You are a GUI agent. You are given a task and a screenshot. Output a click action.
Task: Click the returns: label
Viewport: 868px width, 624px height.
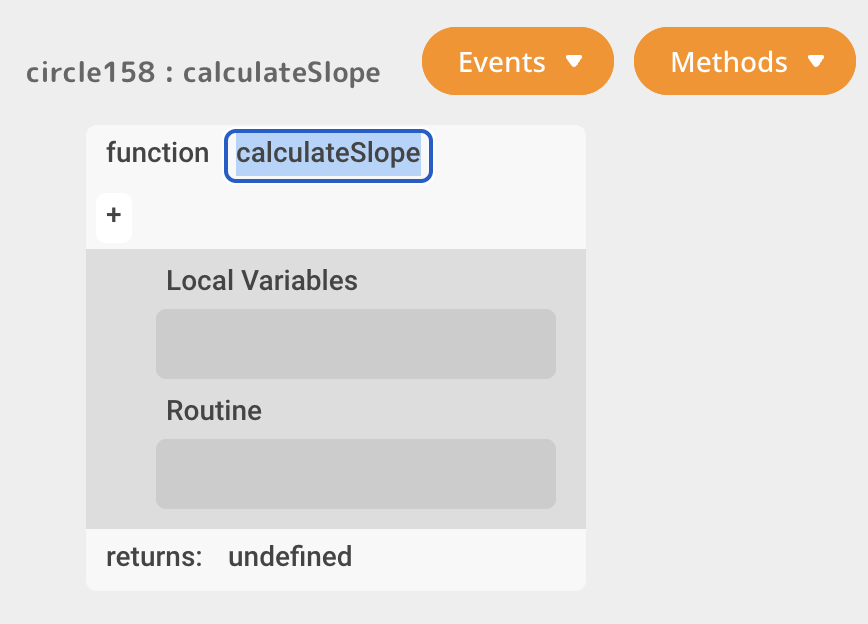tap(154, 557)
